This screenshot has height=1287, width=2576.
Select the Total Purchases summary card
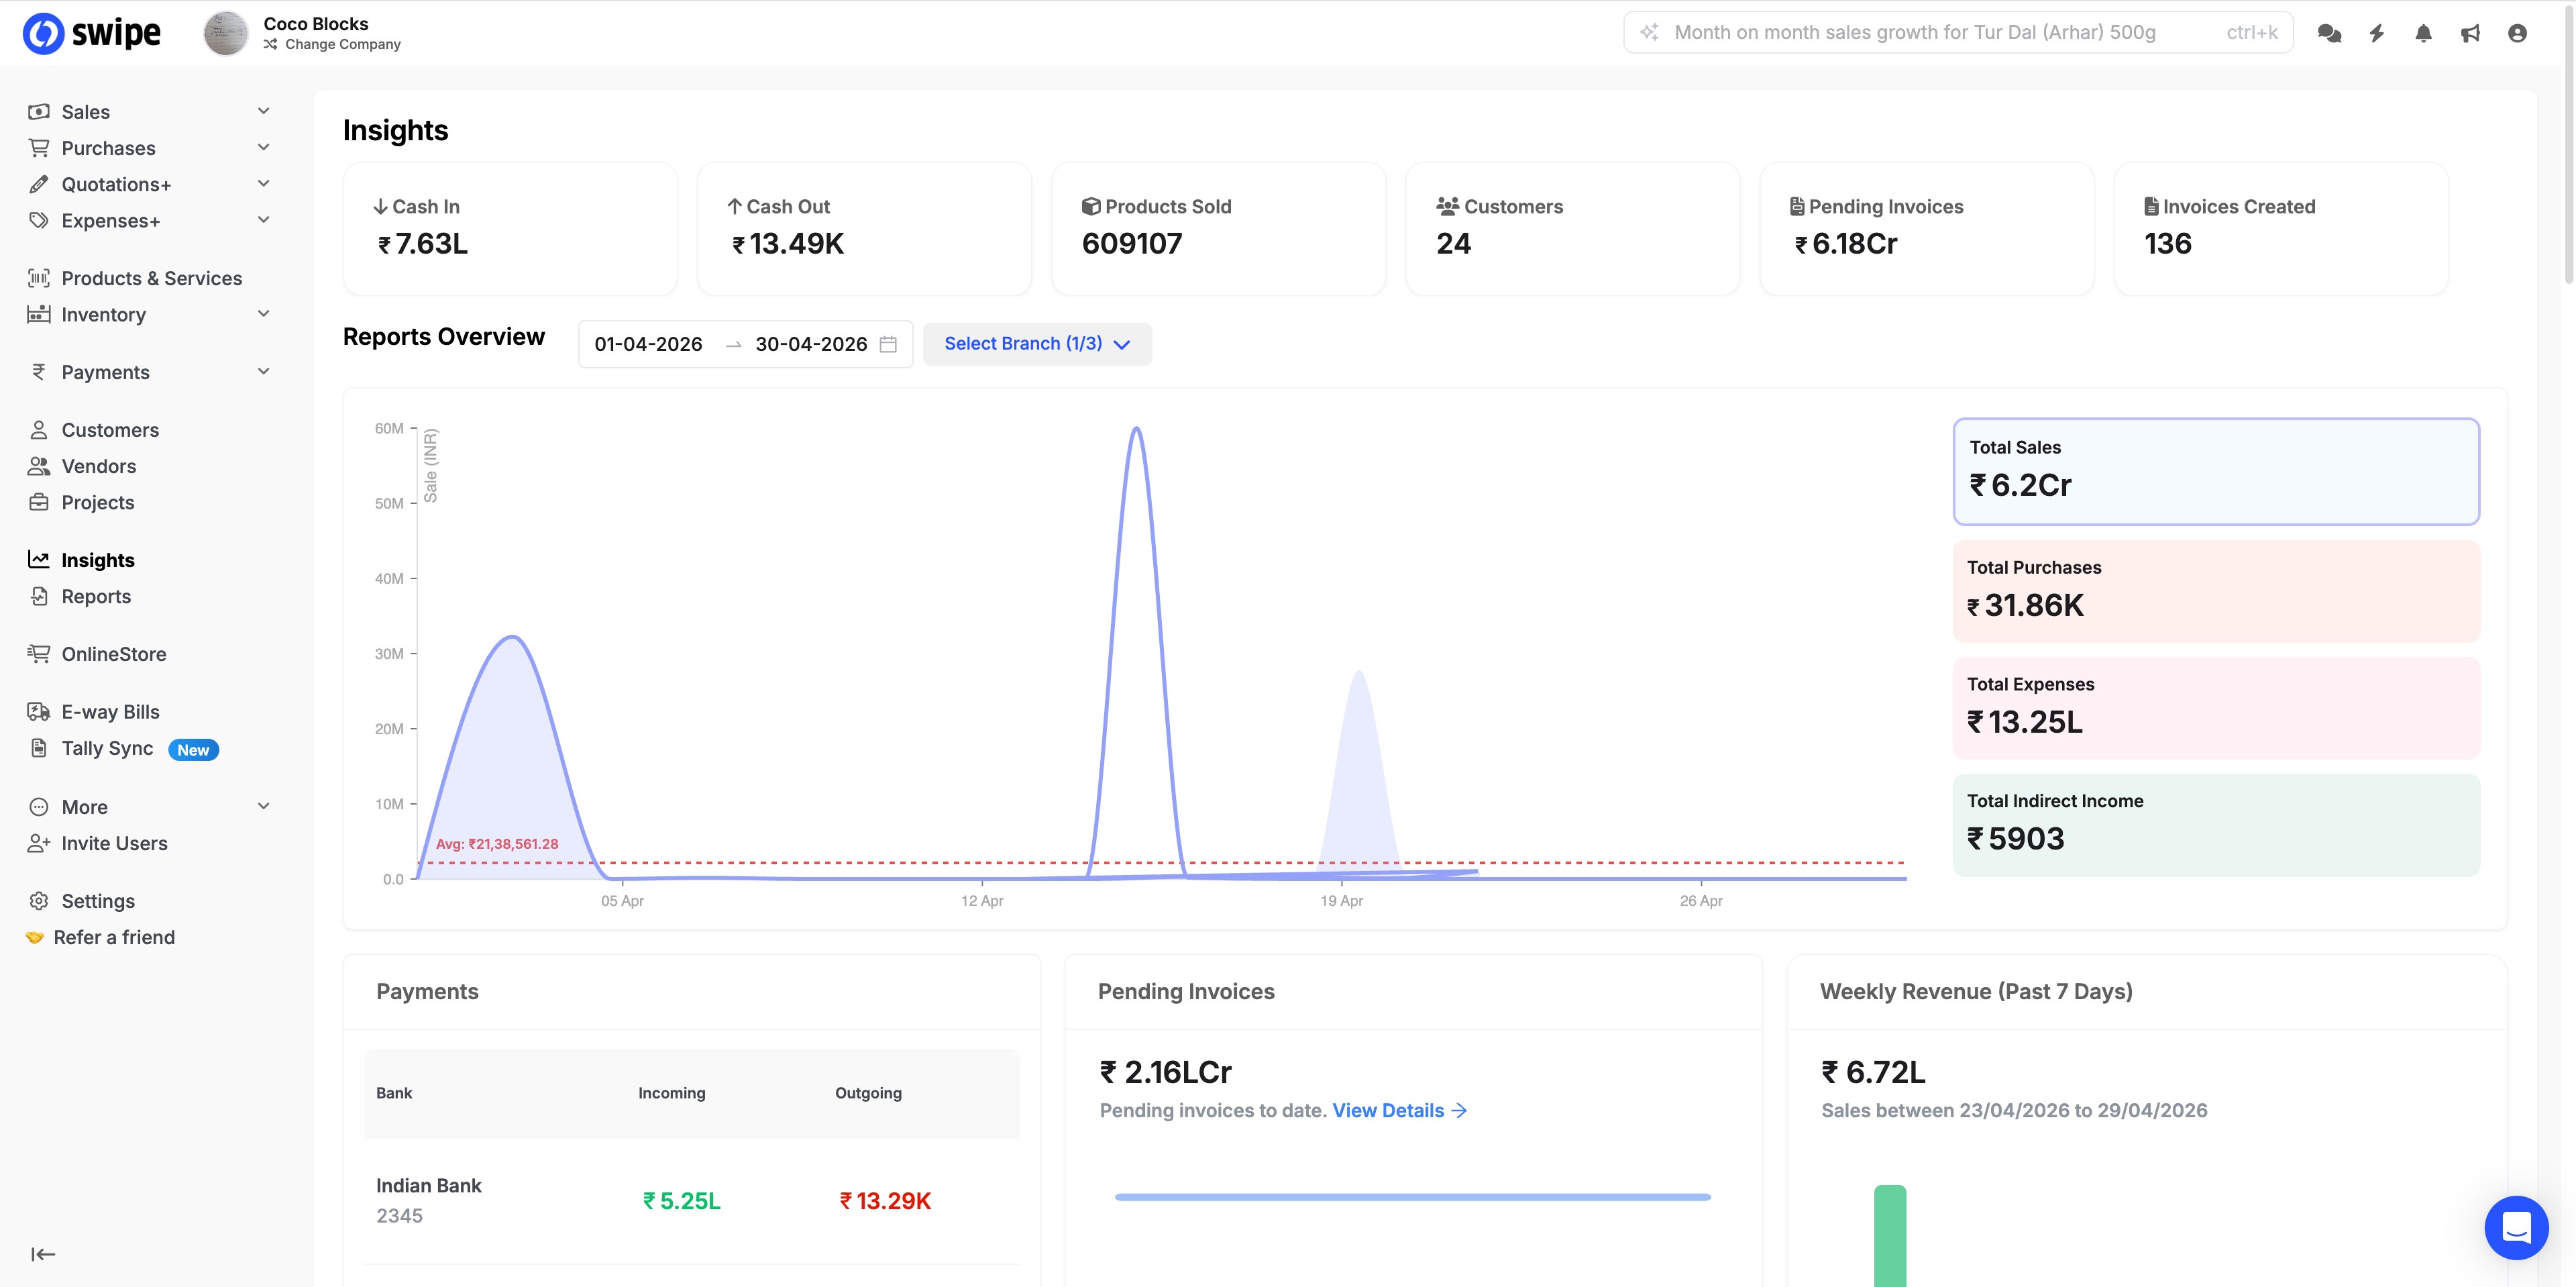click(2216, 591)
